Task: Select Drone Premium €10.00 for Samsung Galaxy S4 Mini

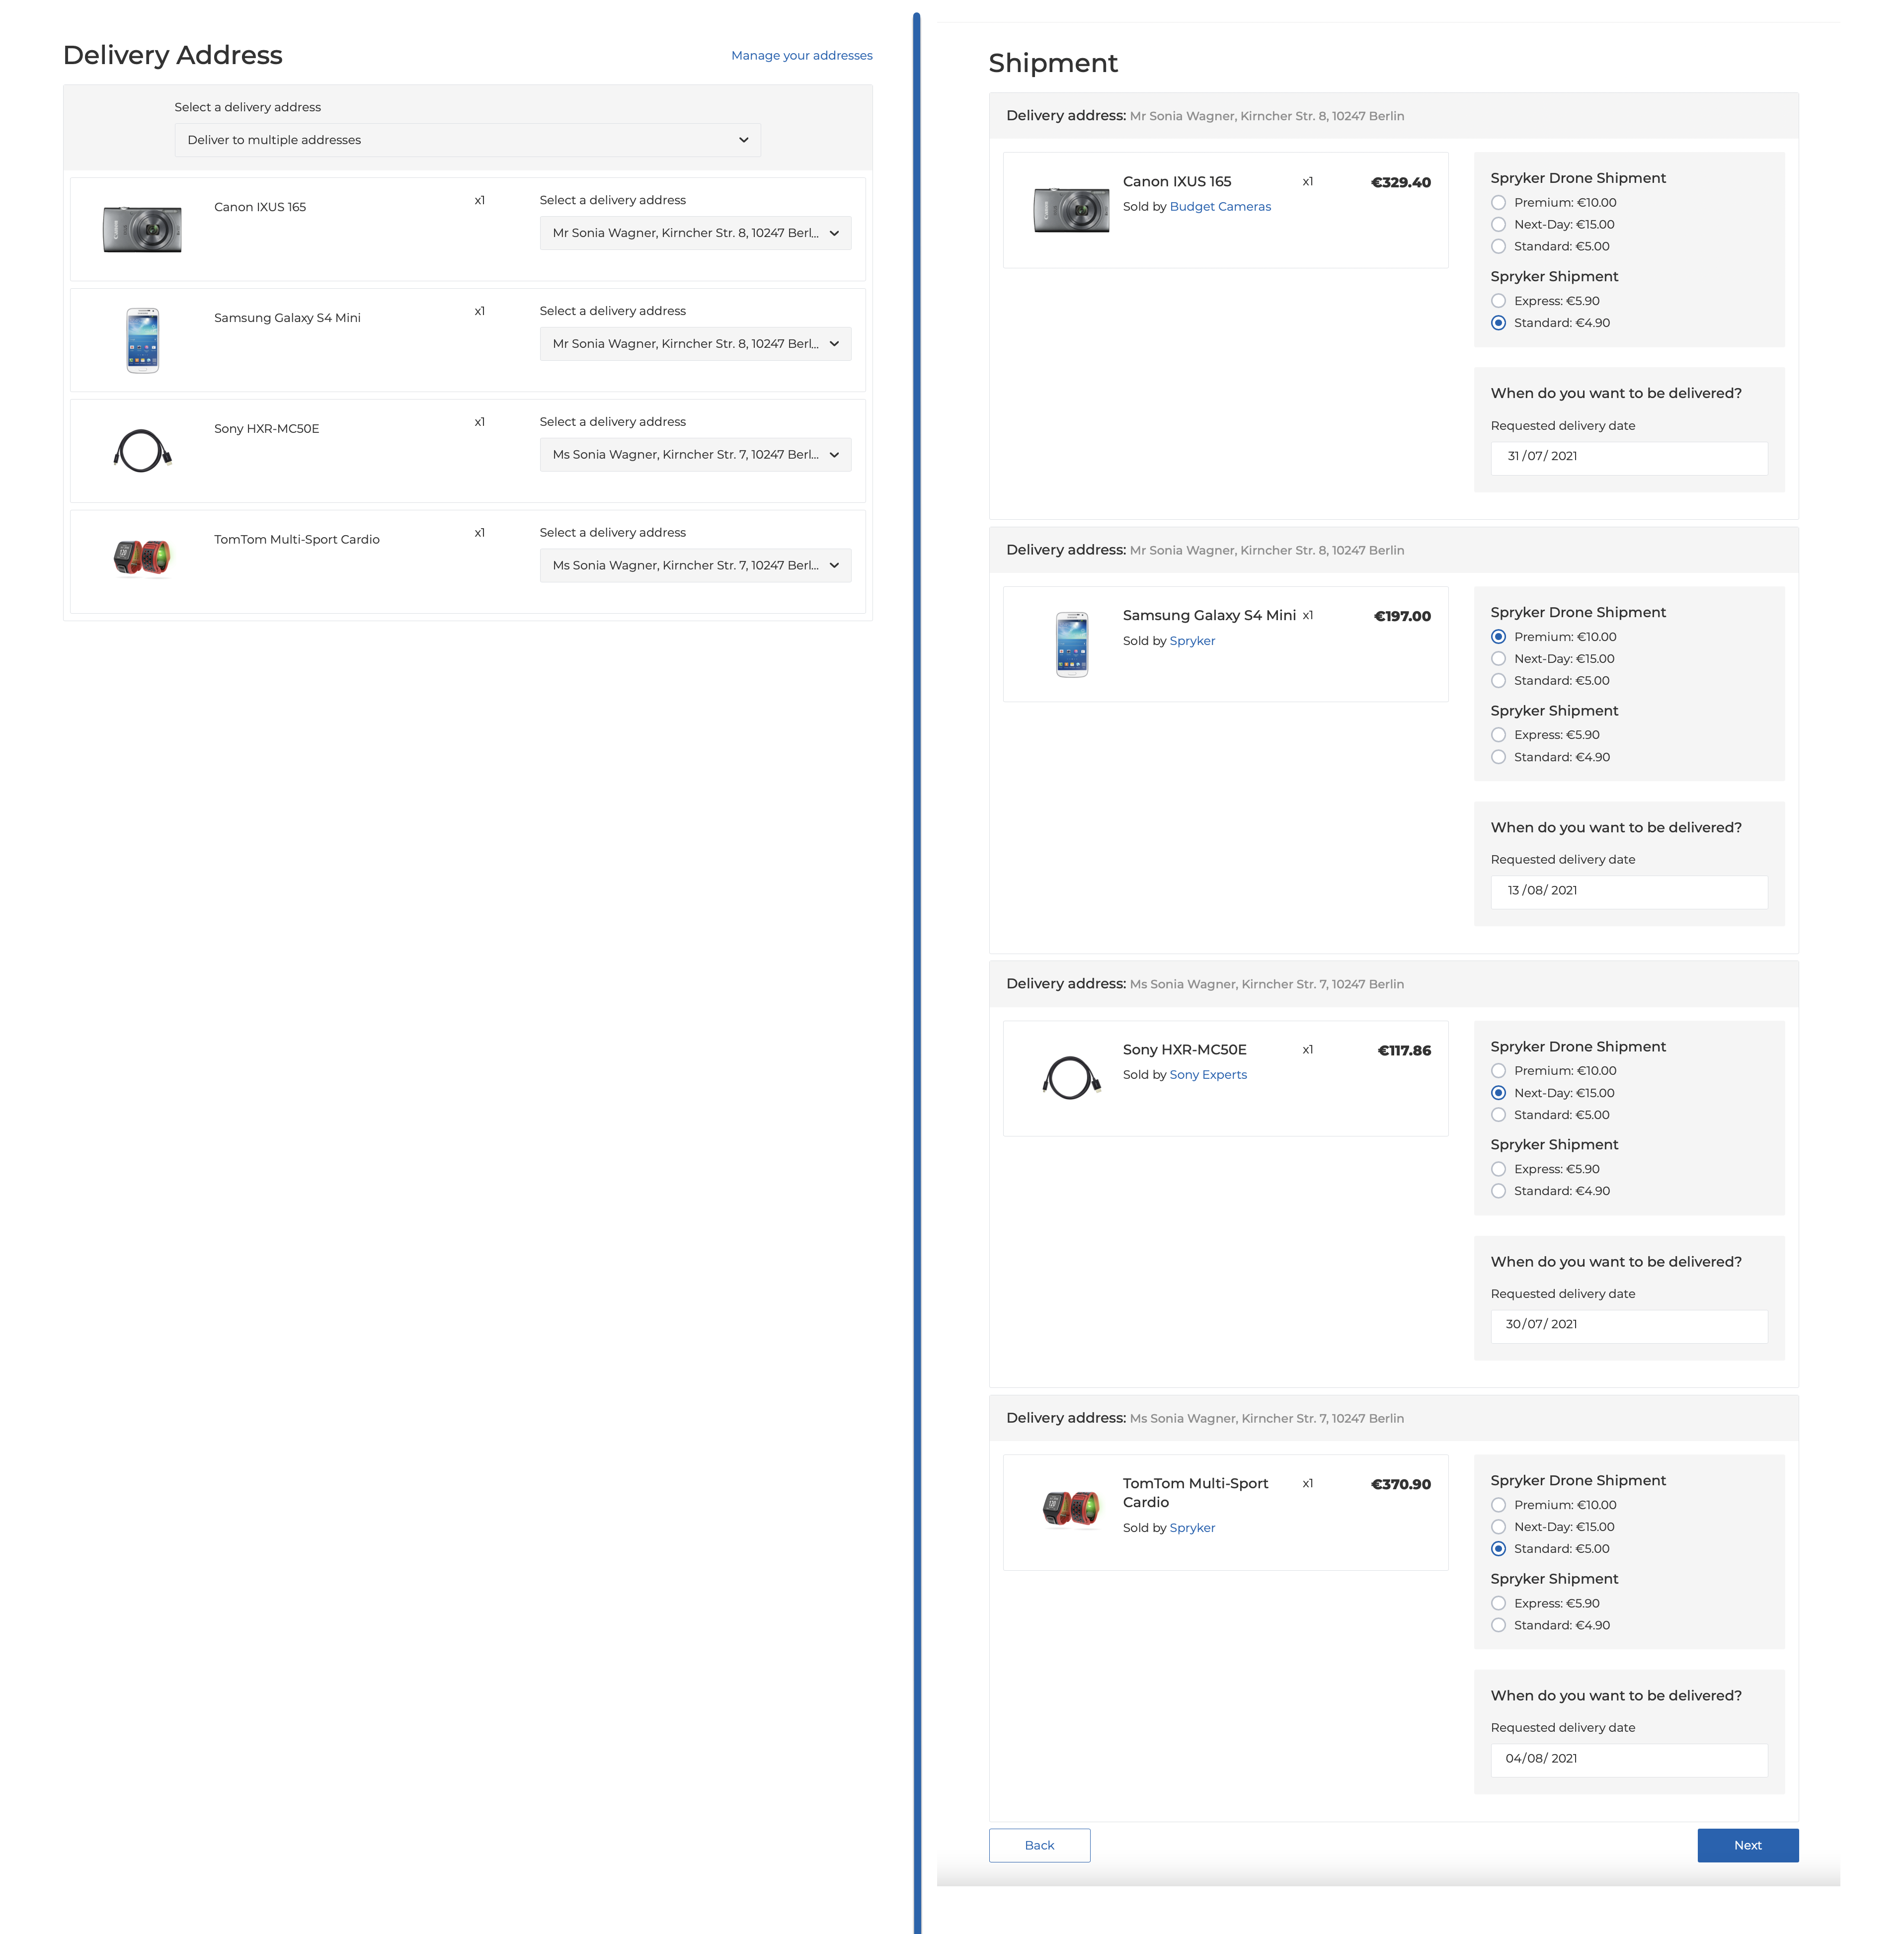Action: click(1498, 637)
